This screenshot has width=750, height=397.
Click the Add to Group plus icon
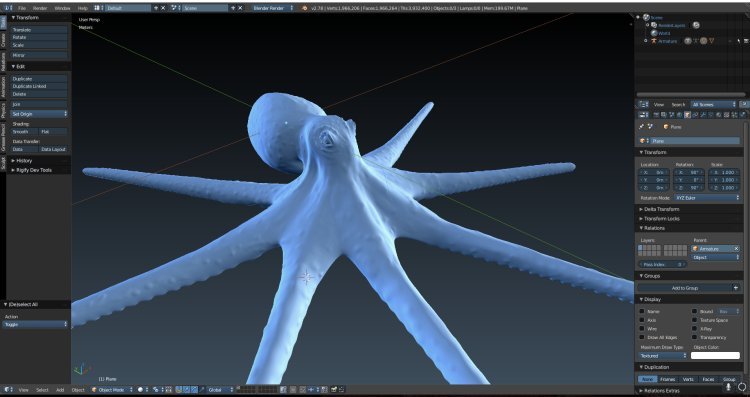[736, 288]
